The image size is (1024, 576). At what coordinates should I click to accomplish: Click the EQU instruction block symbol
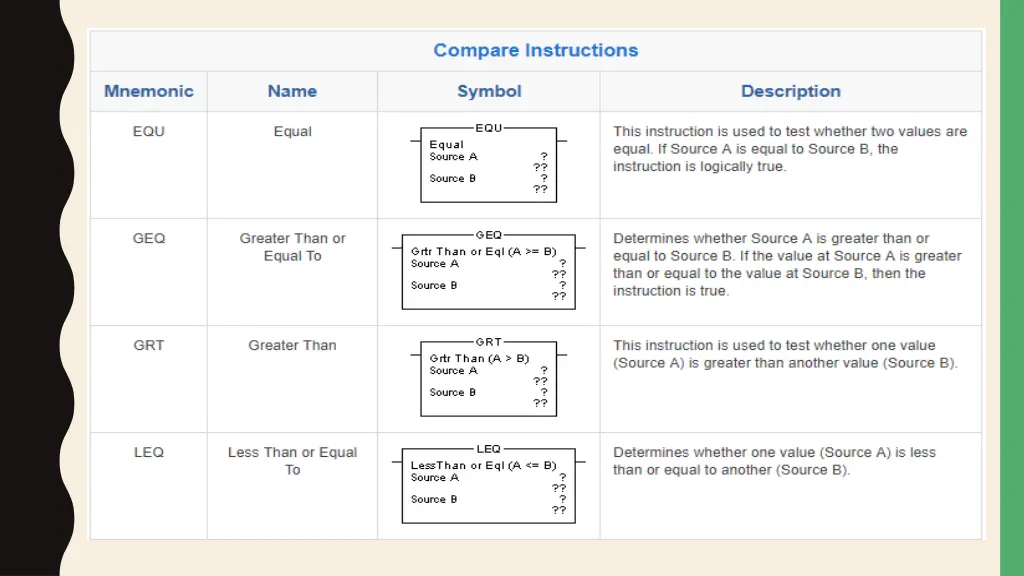[x=488, y=163]
